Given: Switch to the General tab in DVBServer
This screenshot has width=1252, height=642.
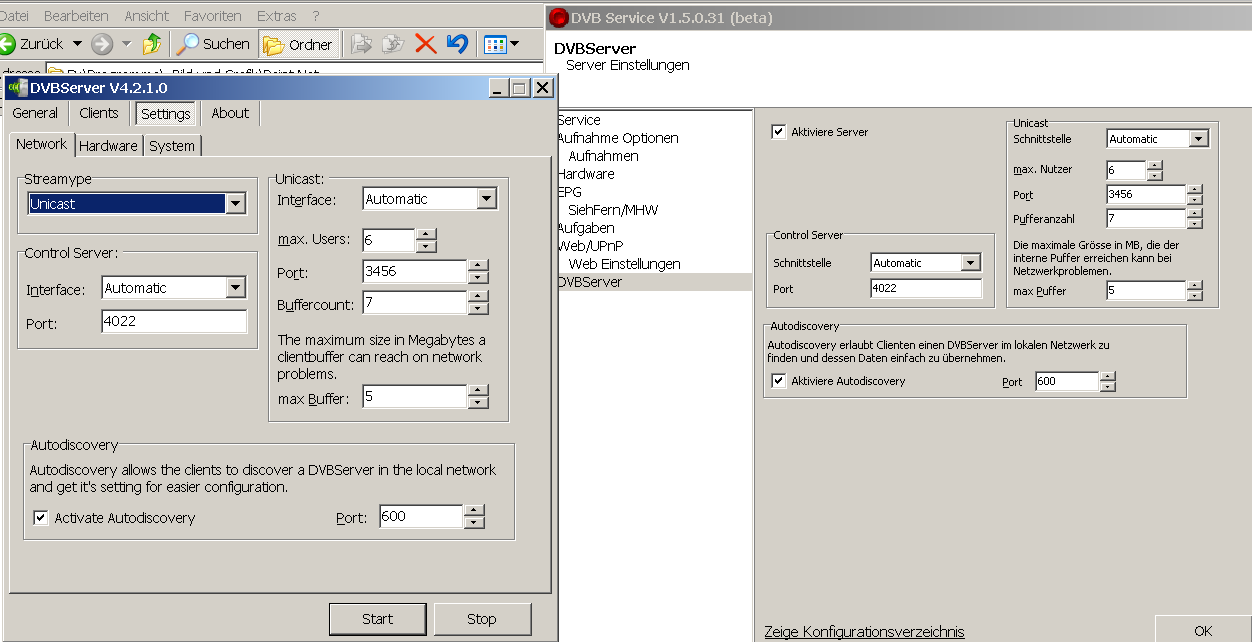Looking at the screenshot, I should point(35,113).
